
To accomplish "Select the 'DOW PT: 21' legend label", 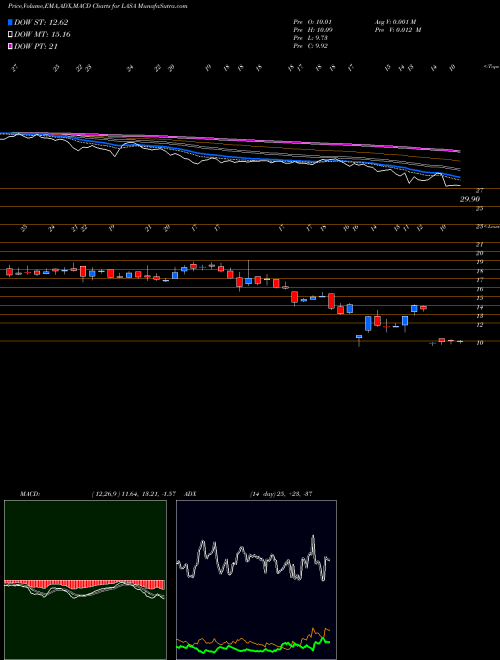I will pyautogui.click(x=36, y=46).
